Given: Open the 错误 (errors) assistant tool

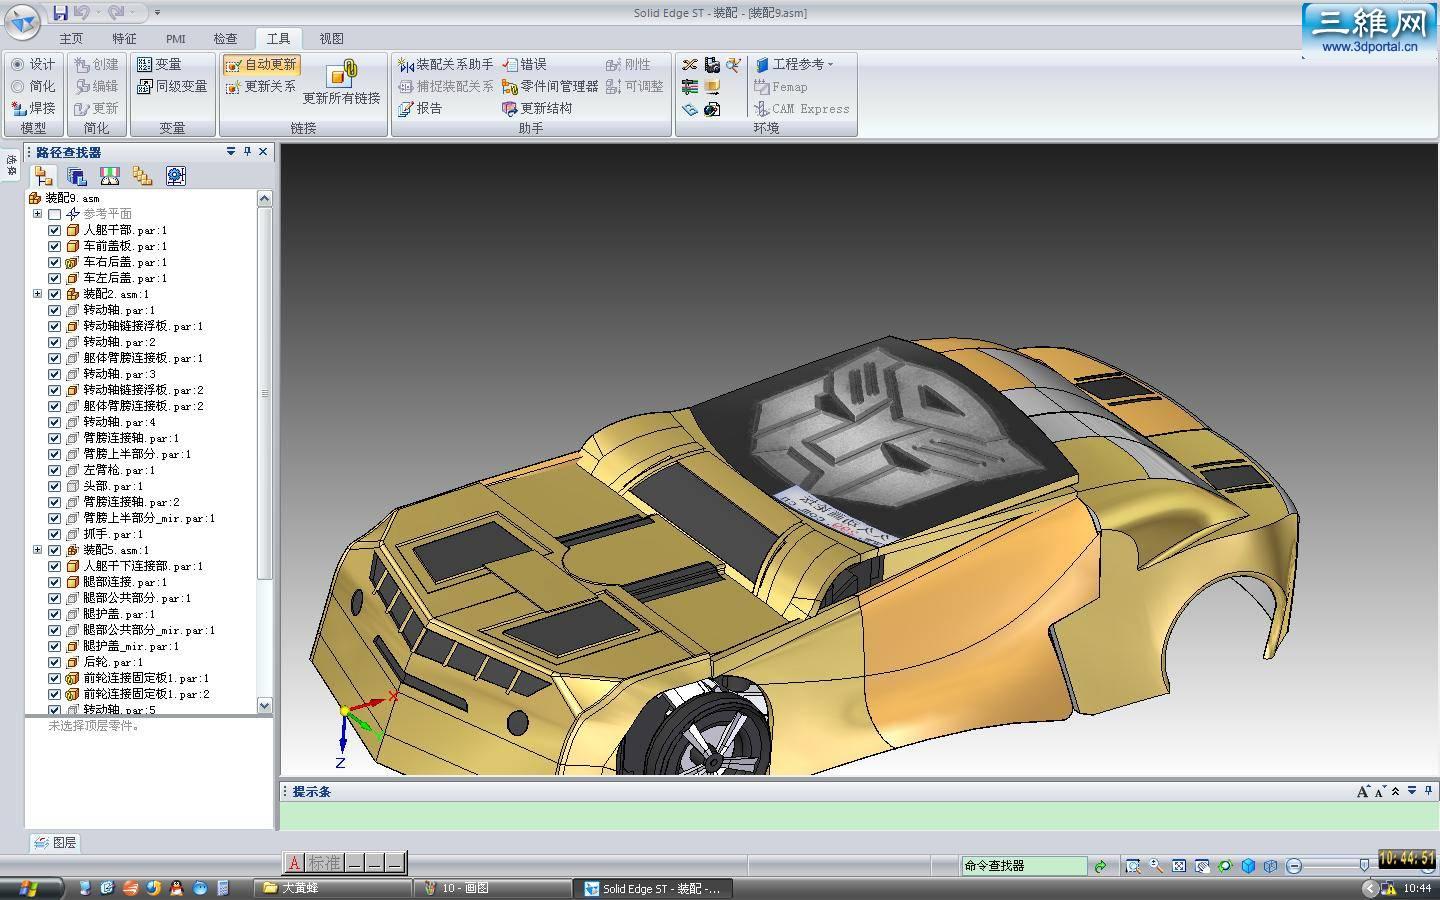Looking at the screenshot, I should point(524,64).
